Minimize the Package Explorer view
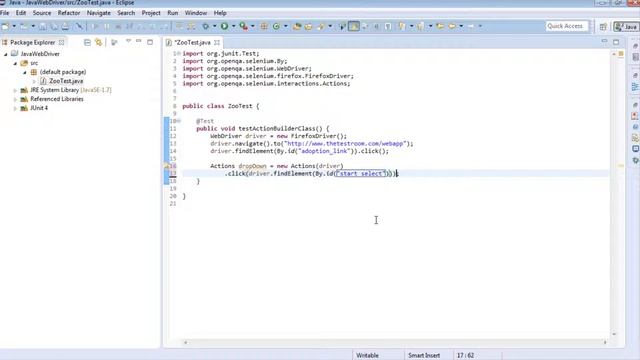The image size is (640, 360). click(x=139, y=42)
